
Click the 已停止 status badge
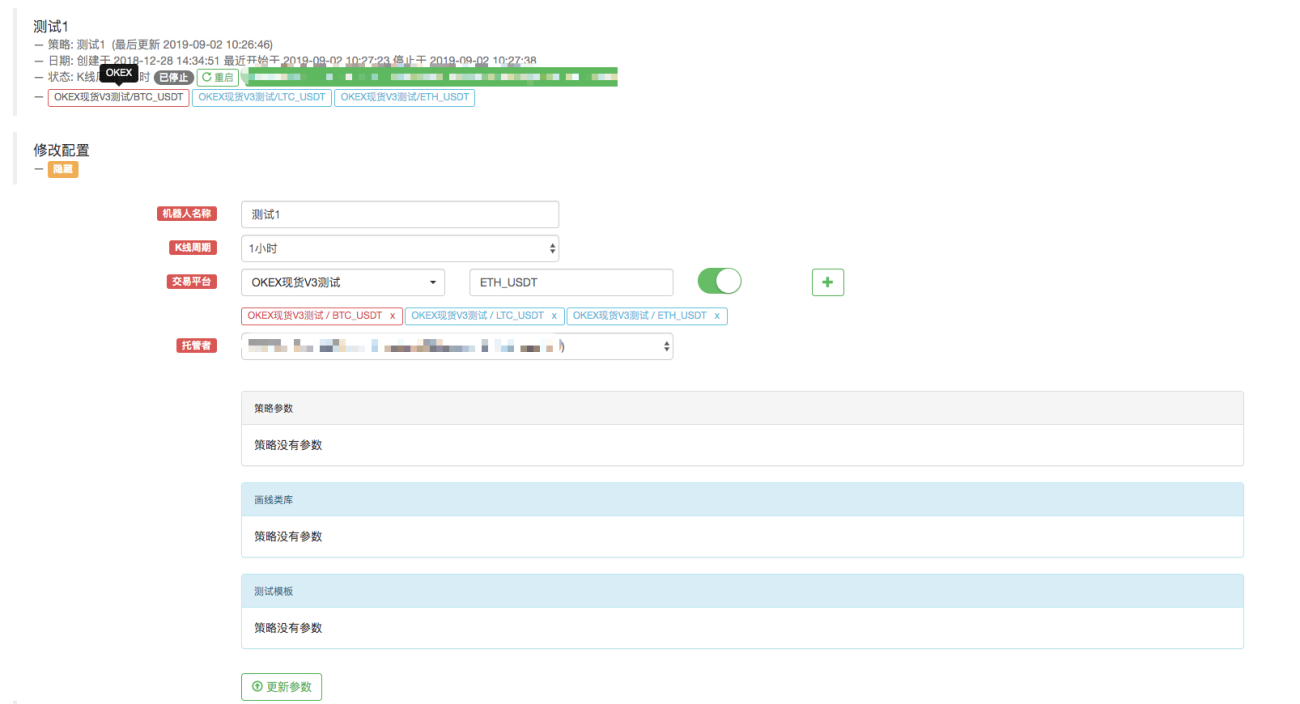tap(173, 78)
